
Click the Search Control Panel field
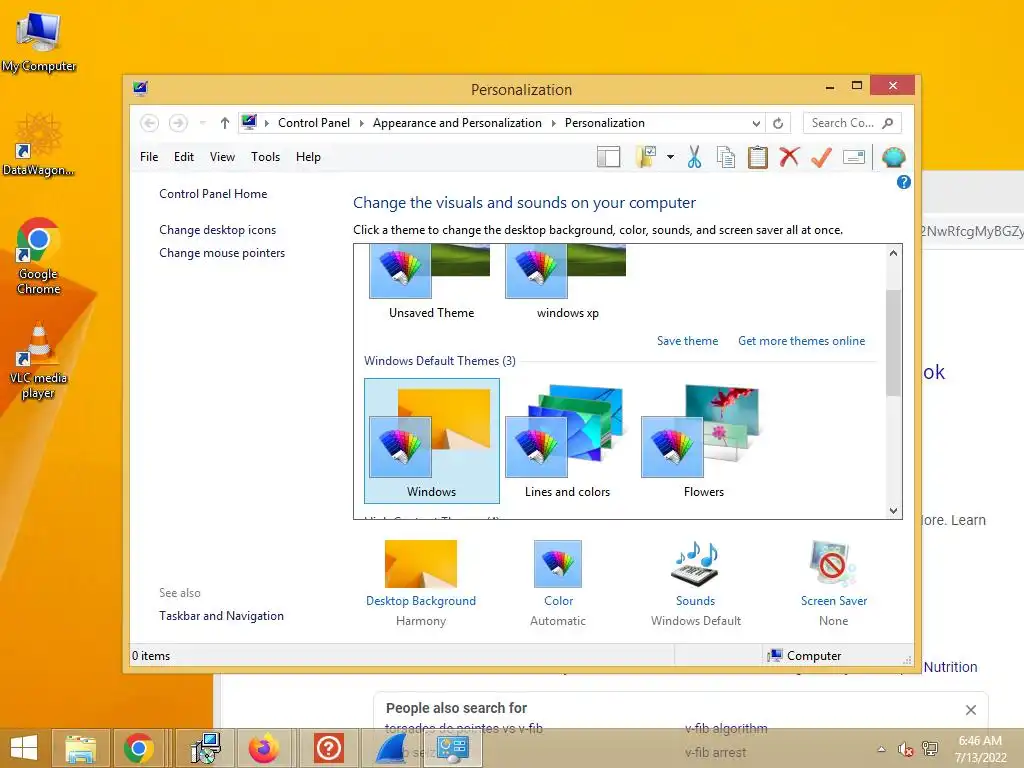click(852, 123)
